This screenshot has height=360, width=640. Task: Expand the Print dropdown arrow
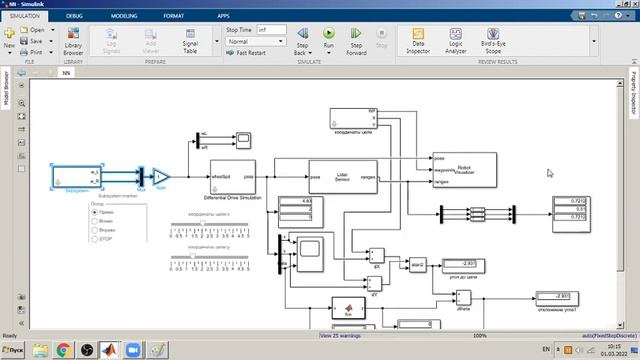(x=51, y=52)
